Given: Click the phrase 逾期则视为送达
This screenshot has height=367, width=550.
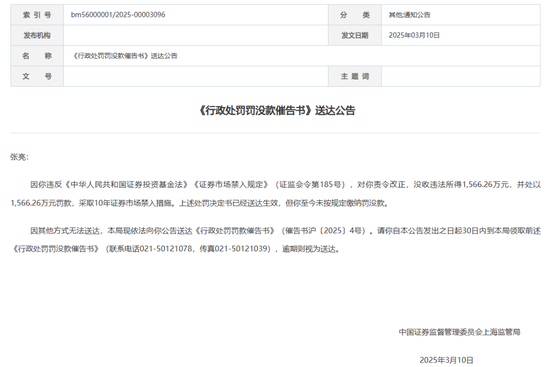Looking at the screenshot, I should (x=309, y=249).
